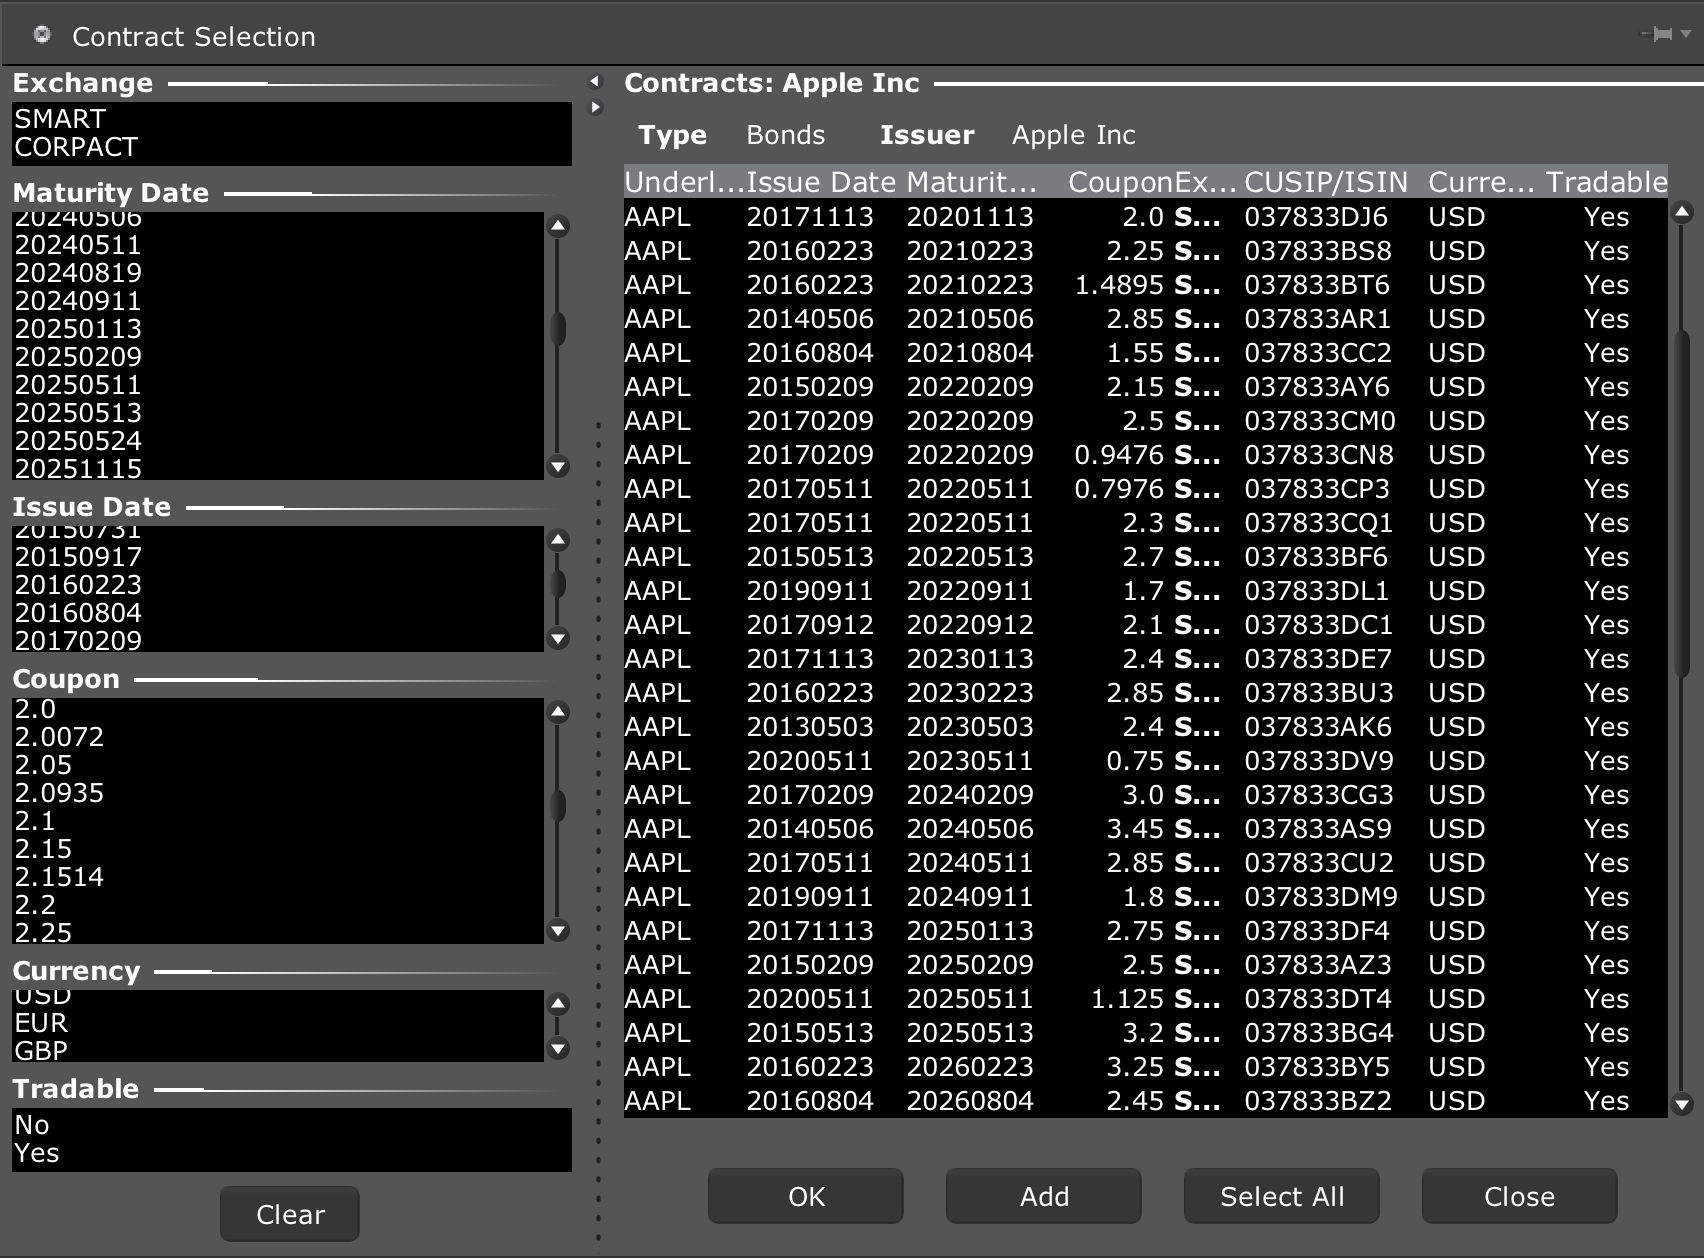Viewport: 1704px width, 1258px height.
Task: Open the dropdown arrow next to pin icon
Action: (1685, 34)
